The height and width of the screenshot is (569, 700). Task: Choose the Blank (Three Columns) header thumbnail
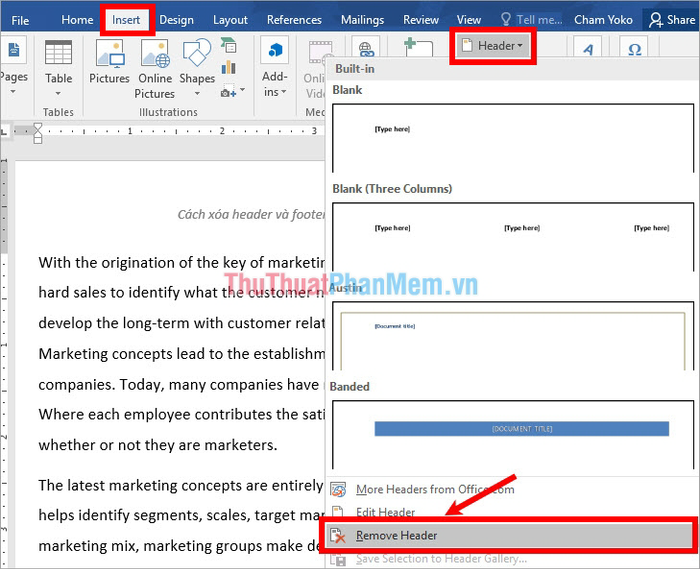point(513,237)
